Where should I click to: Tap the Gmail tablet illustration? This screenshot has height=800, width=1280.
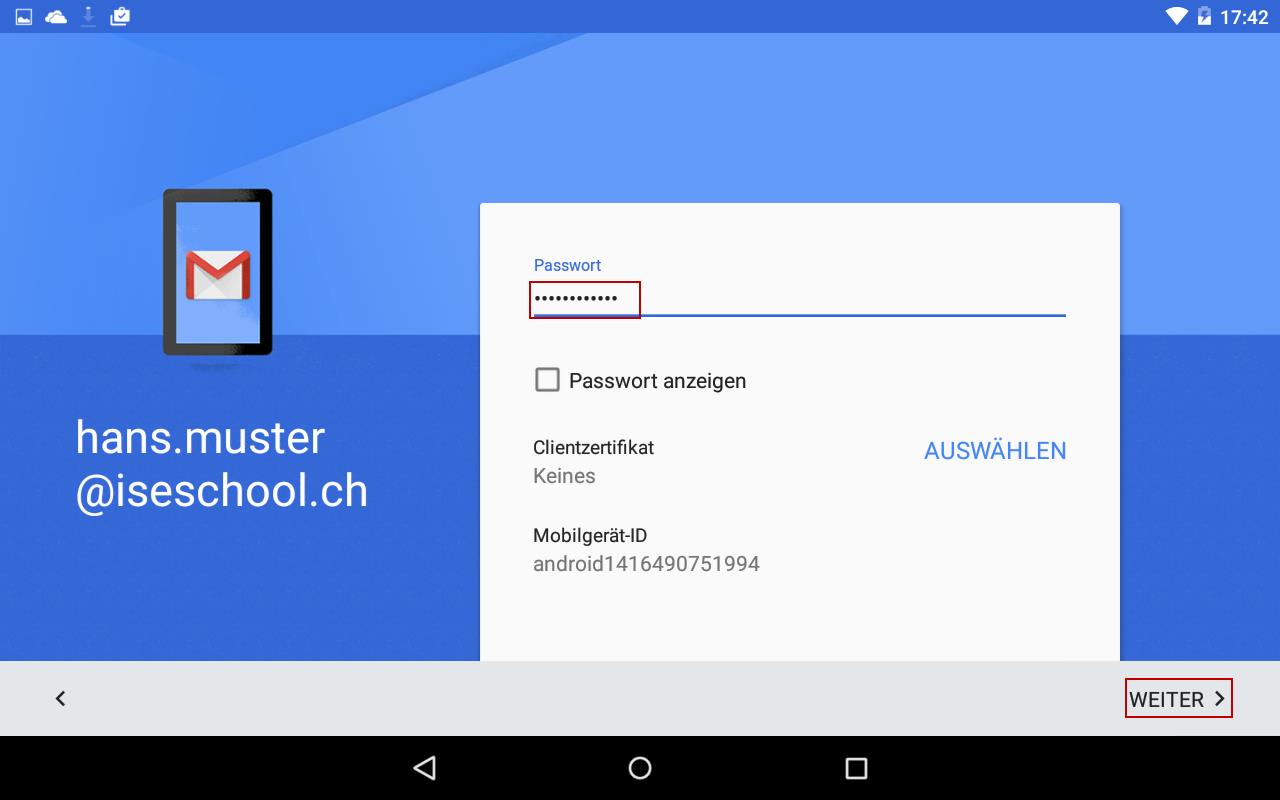(217, 273)
